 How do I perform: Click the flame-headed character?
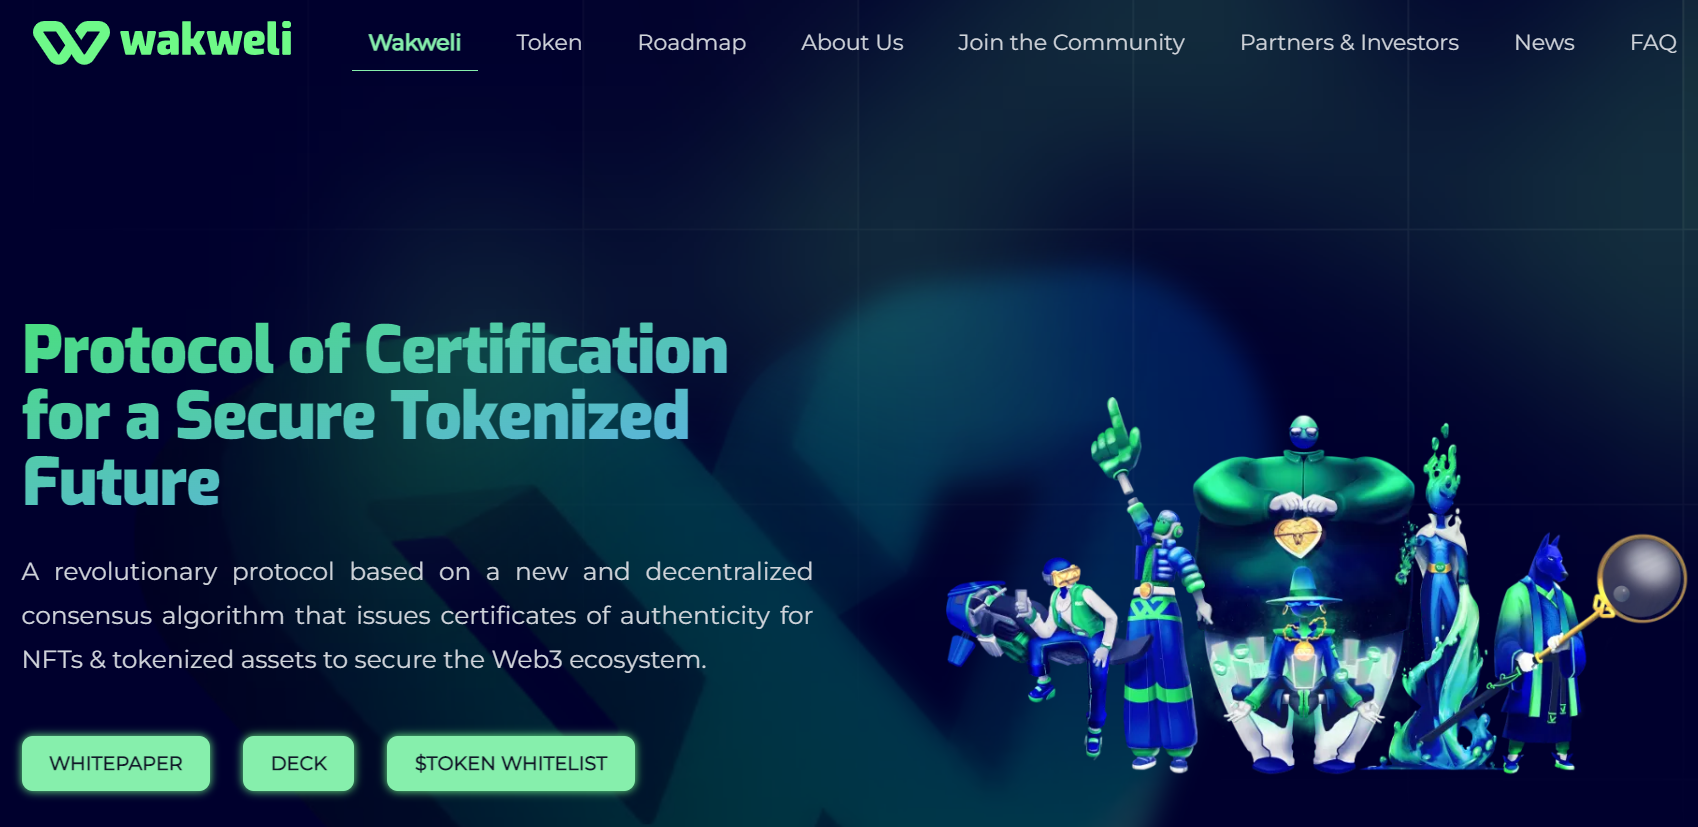pos(1440,600)
